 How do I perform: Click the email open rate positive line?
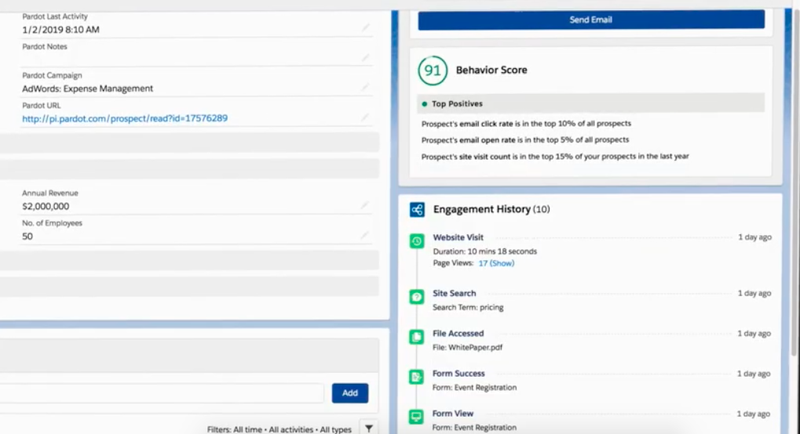[525, 140]
